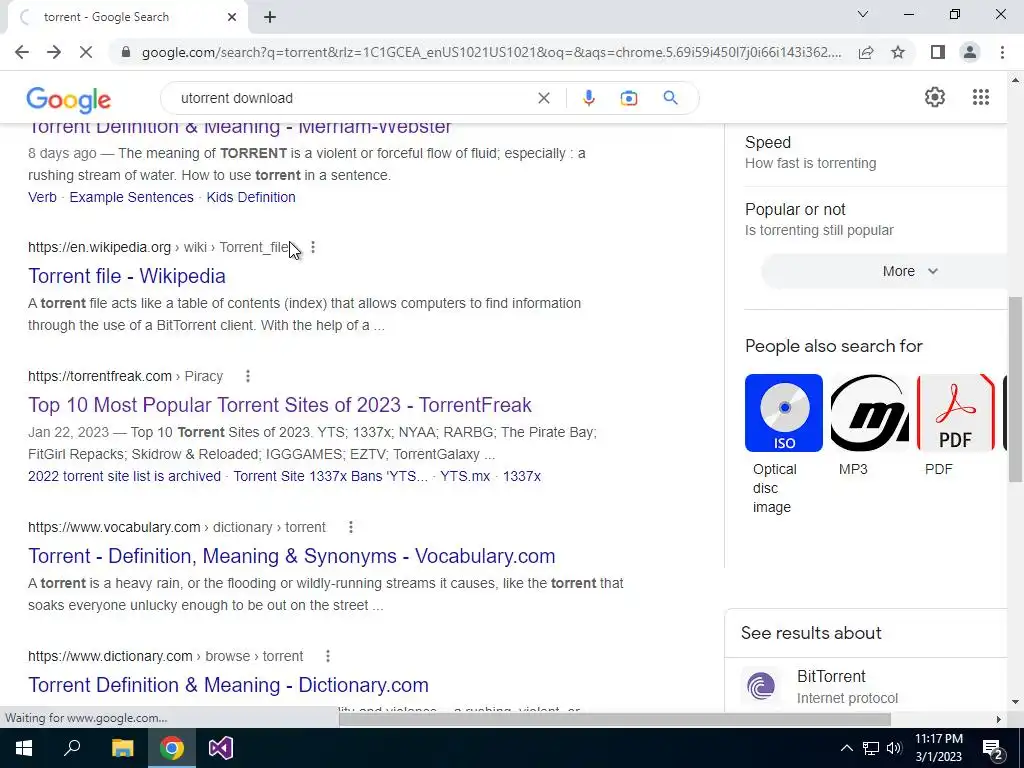Open the network status tray icon
The image size is (1024, 768).
click(871, 748)
